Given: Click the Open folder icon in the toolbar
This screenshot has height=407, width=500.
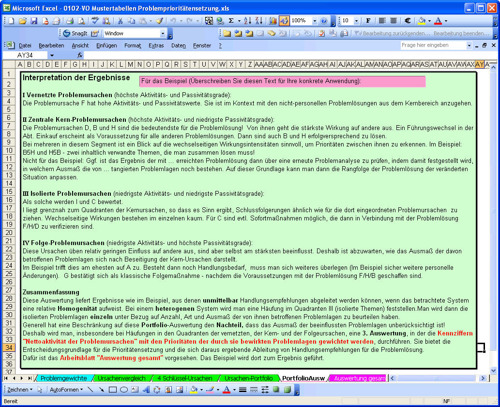Looking at the screenshot, I should point(23,21).
